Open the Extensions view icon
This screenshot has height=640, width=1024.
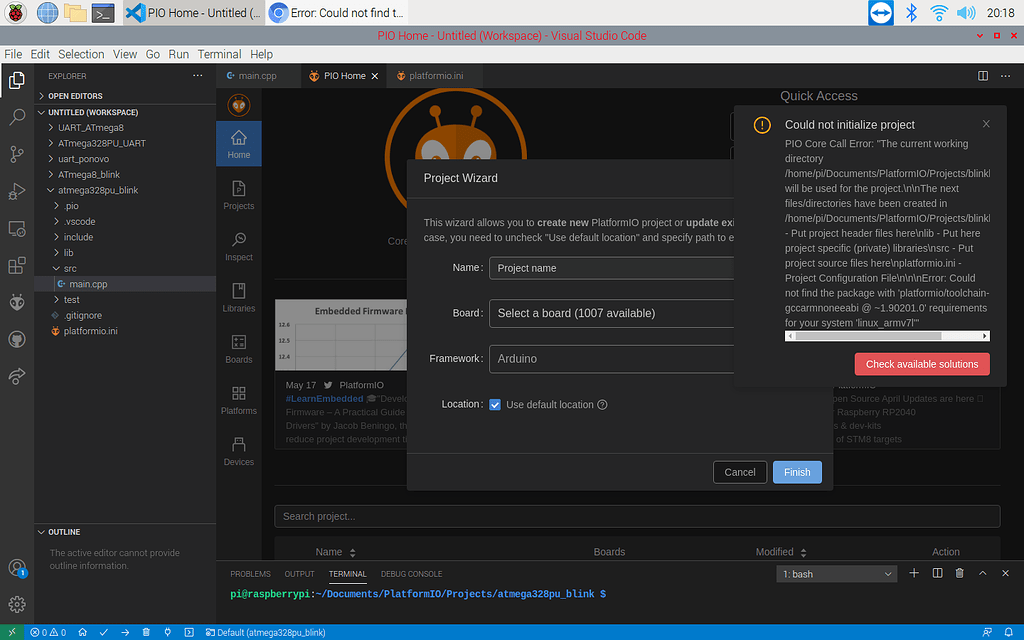pos(17,266)
